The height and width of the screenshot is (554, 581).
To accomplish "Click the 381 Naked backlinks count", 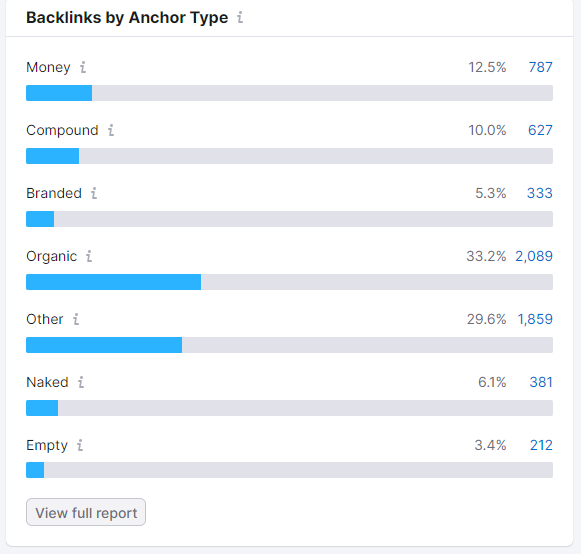I will tap(541, 382).
